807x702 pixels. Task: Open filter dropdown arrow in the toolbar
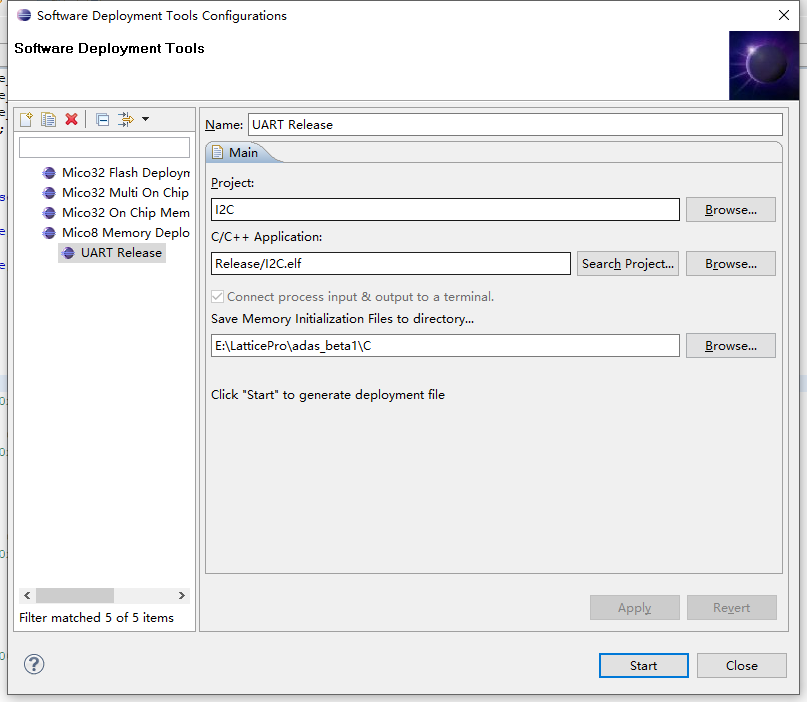146,119
